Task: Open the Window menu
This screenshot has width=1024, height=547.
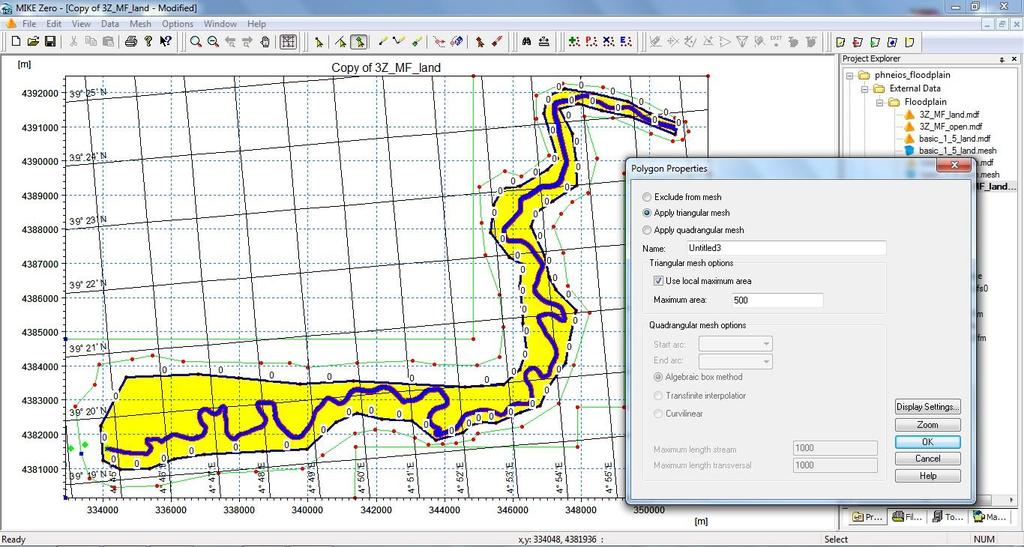Action: coord(220,23)
